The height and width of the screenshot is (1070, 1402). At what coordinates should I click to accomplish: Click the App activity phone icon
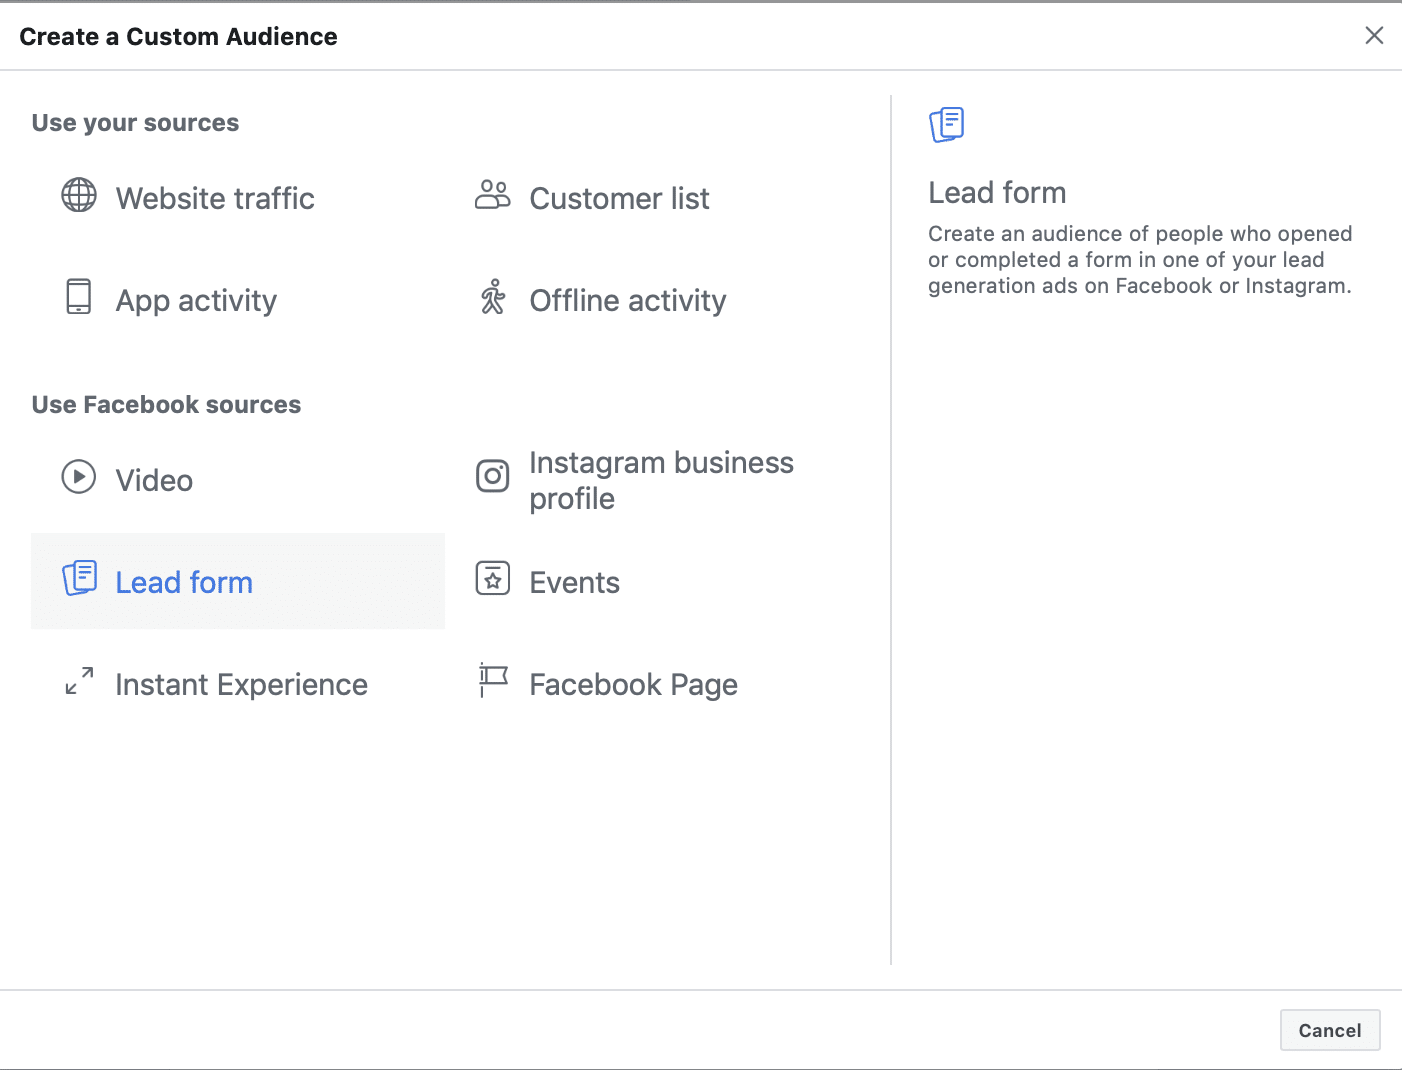pos(78,297)
